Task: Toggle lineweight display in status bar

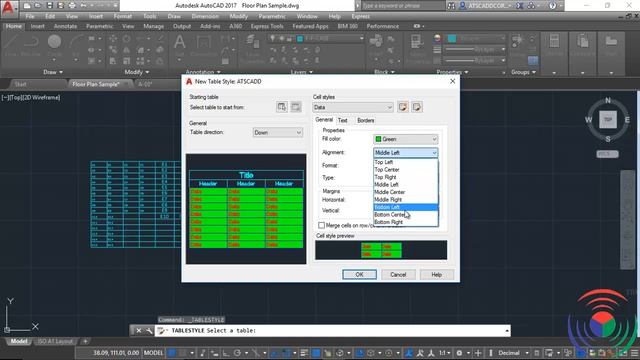Action: 304,353
